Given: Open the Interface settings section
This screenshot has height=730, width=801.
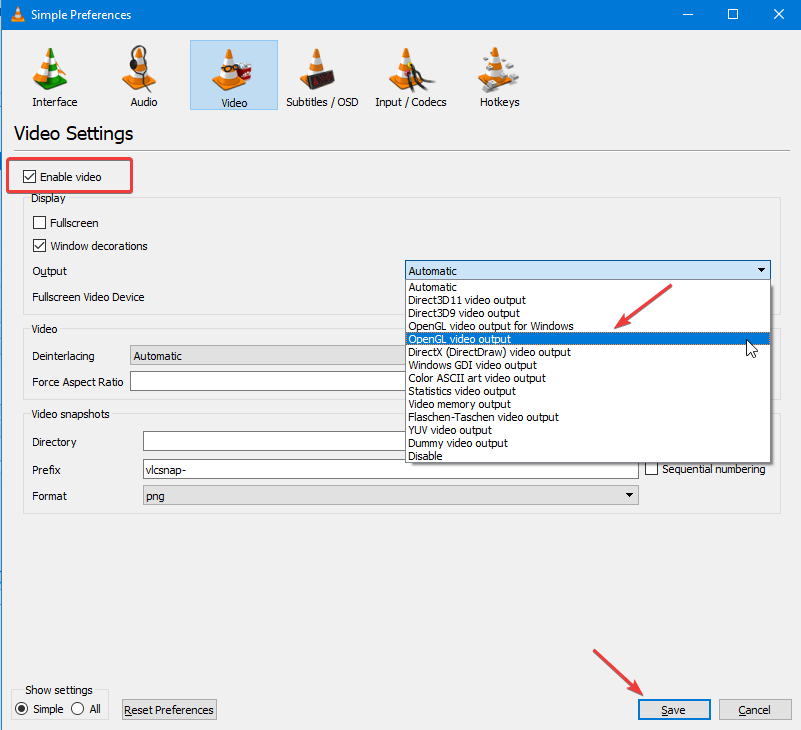Looking at the screenshot, I should 53,75.
